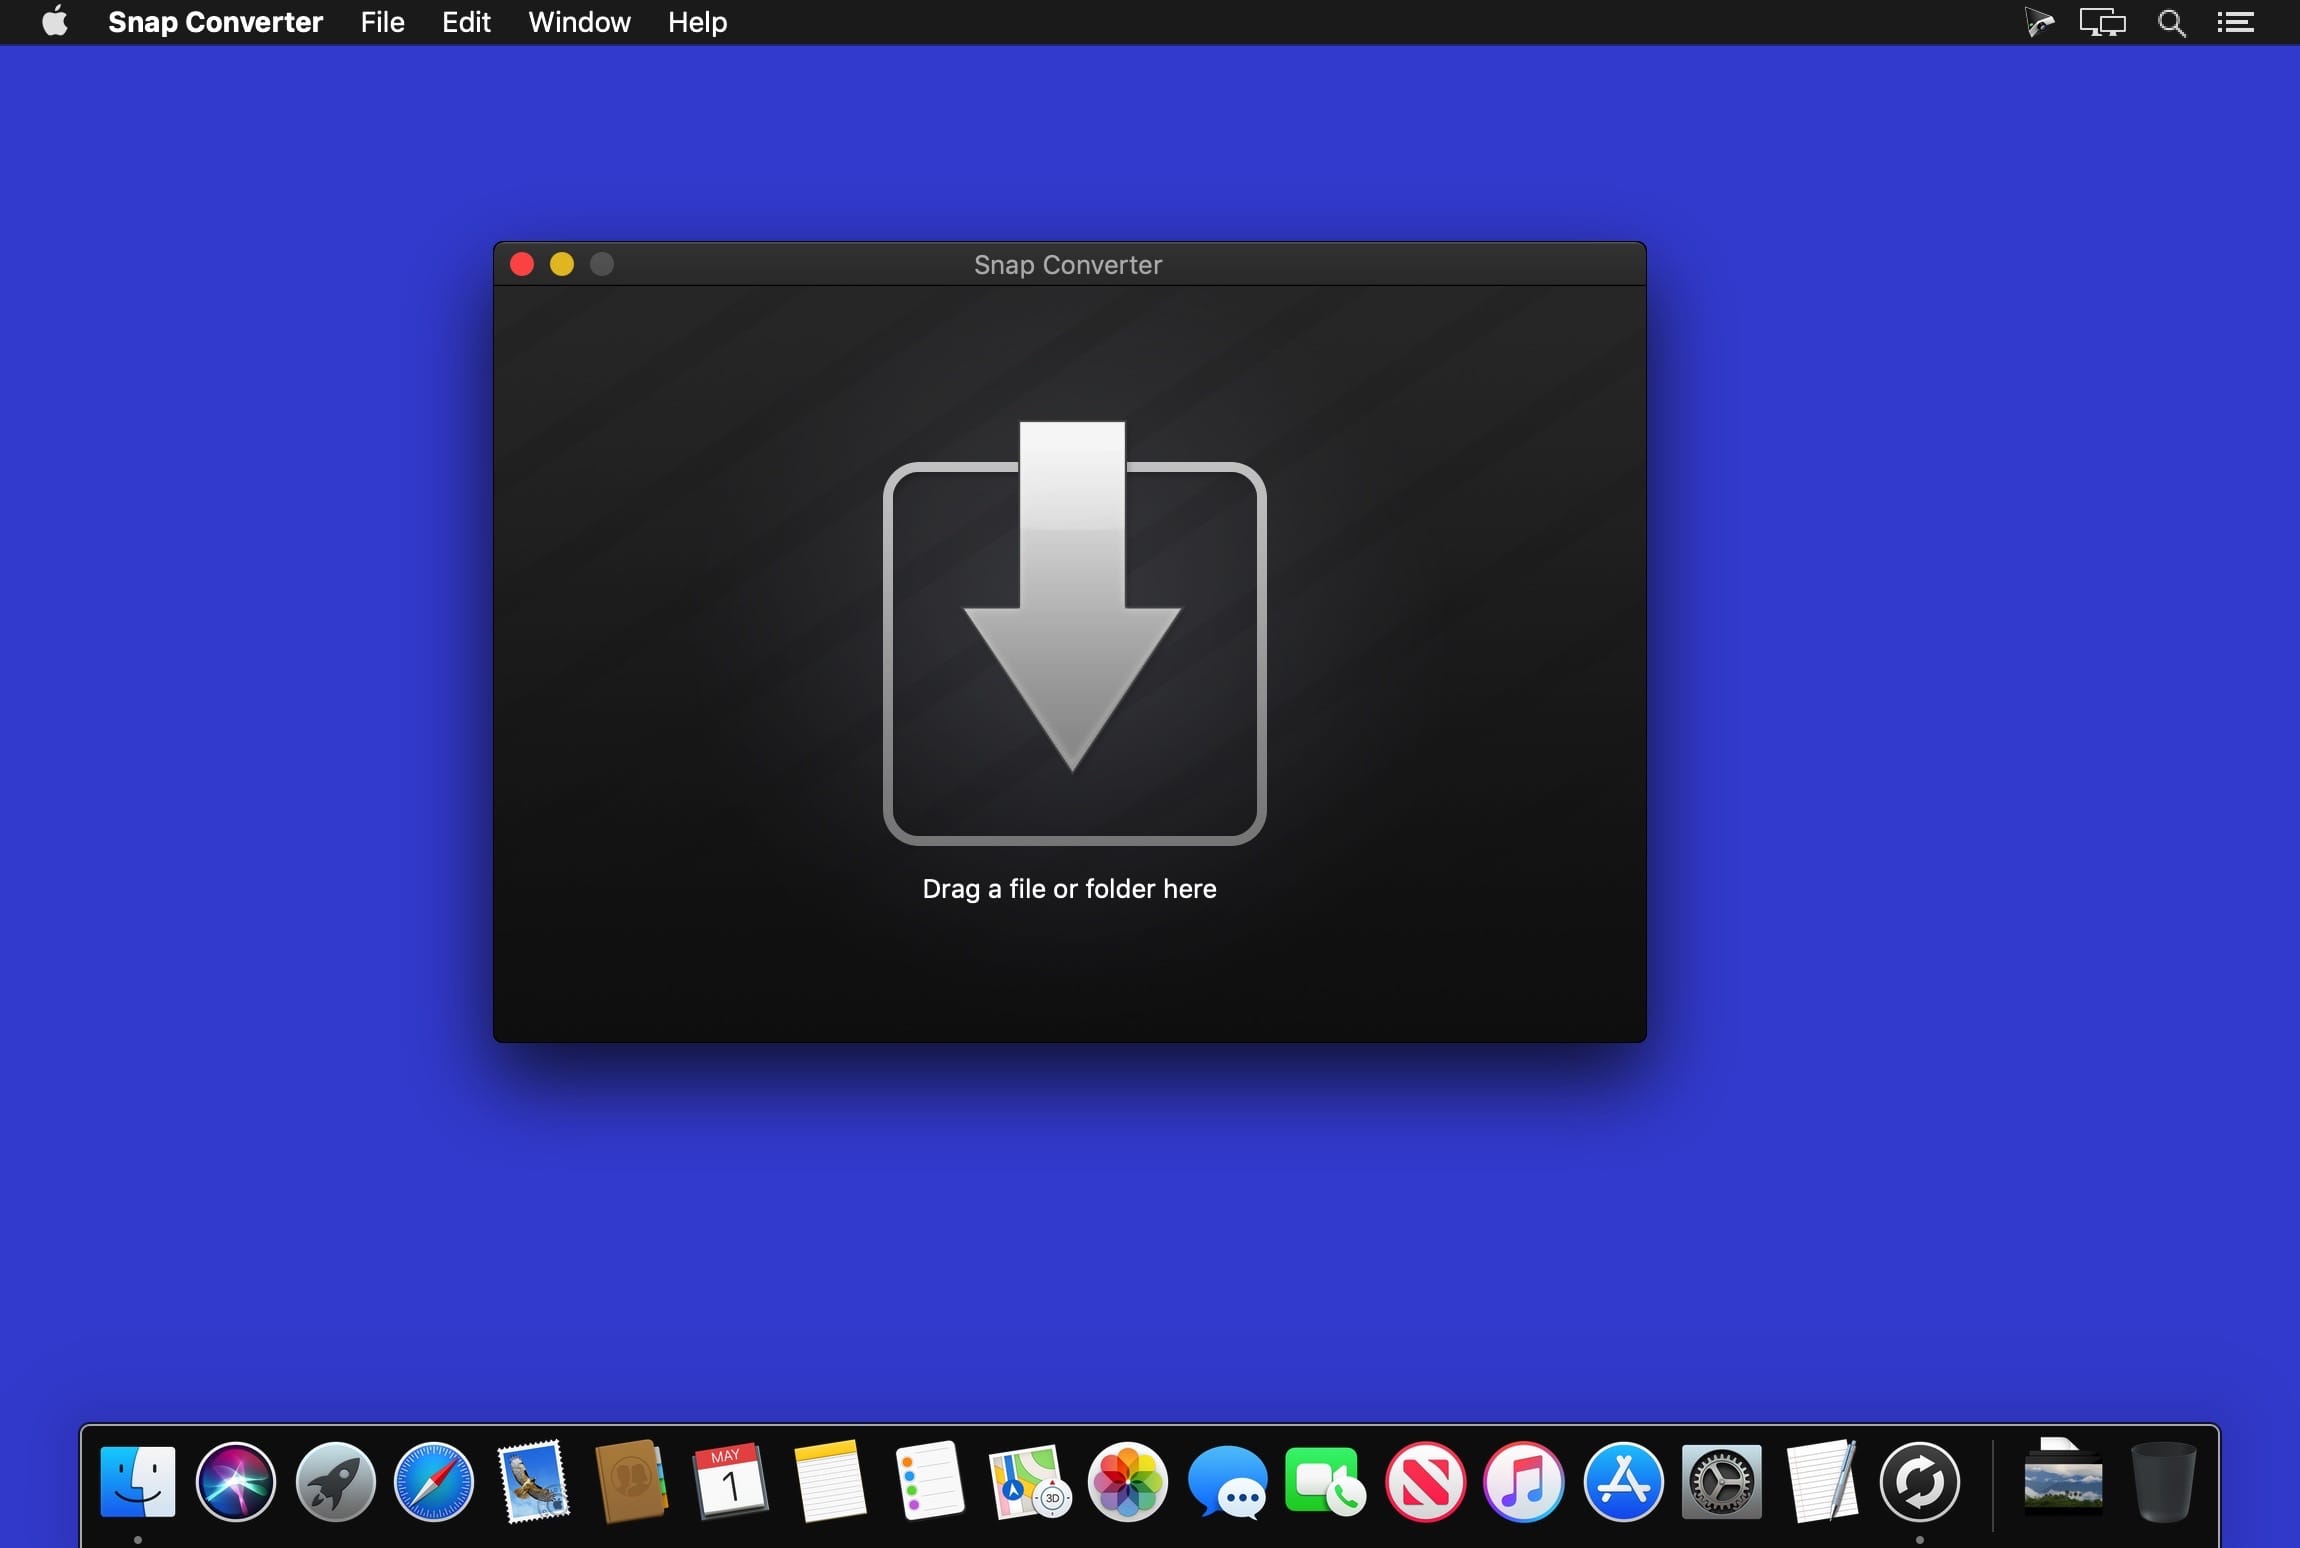Open the File menu

click(382, 22)
